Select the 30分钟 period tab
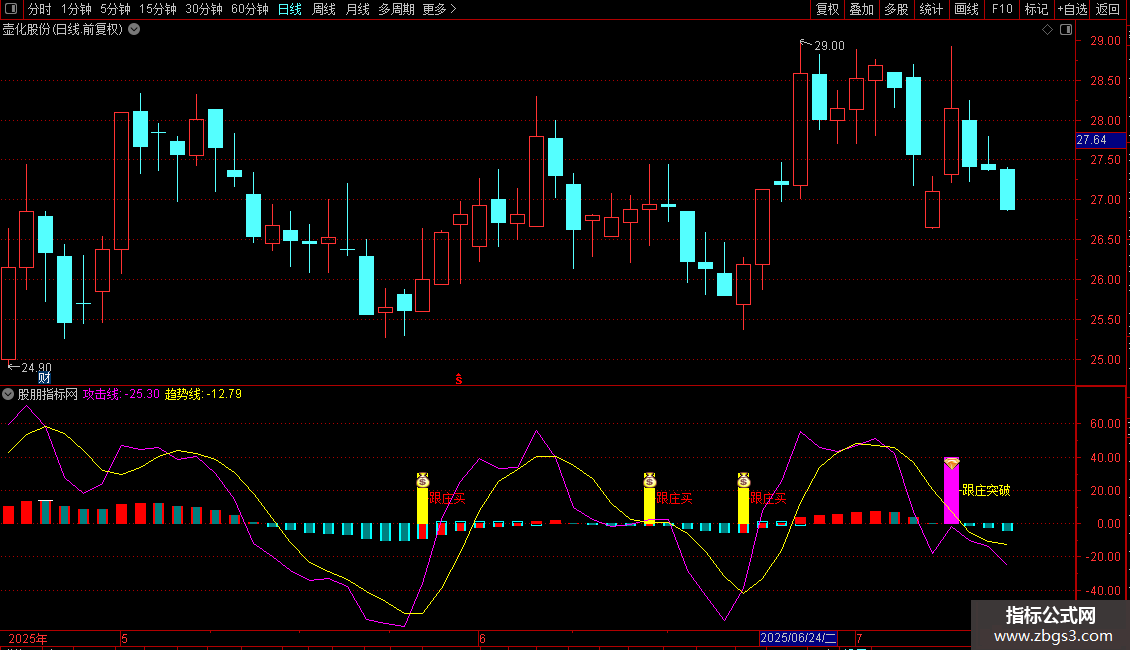The height and width of the screenshot is (650, 1130). pos(204,9)
